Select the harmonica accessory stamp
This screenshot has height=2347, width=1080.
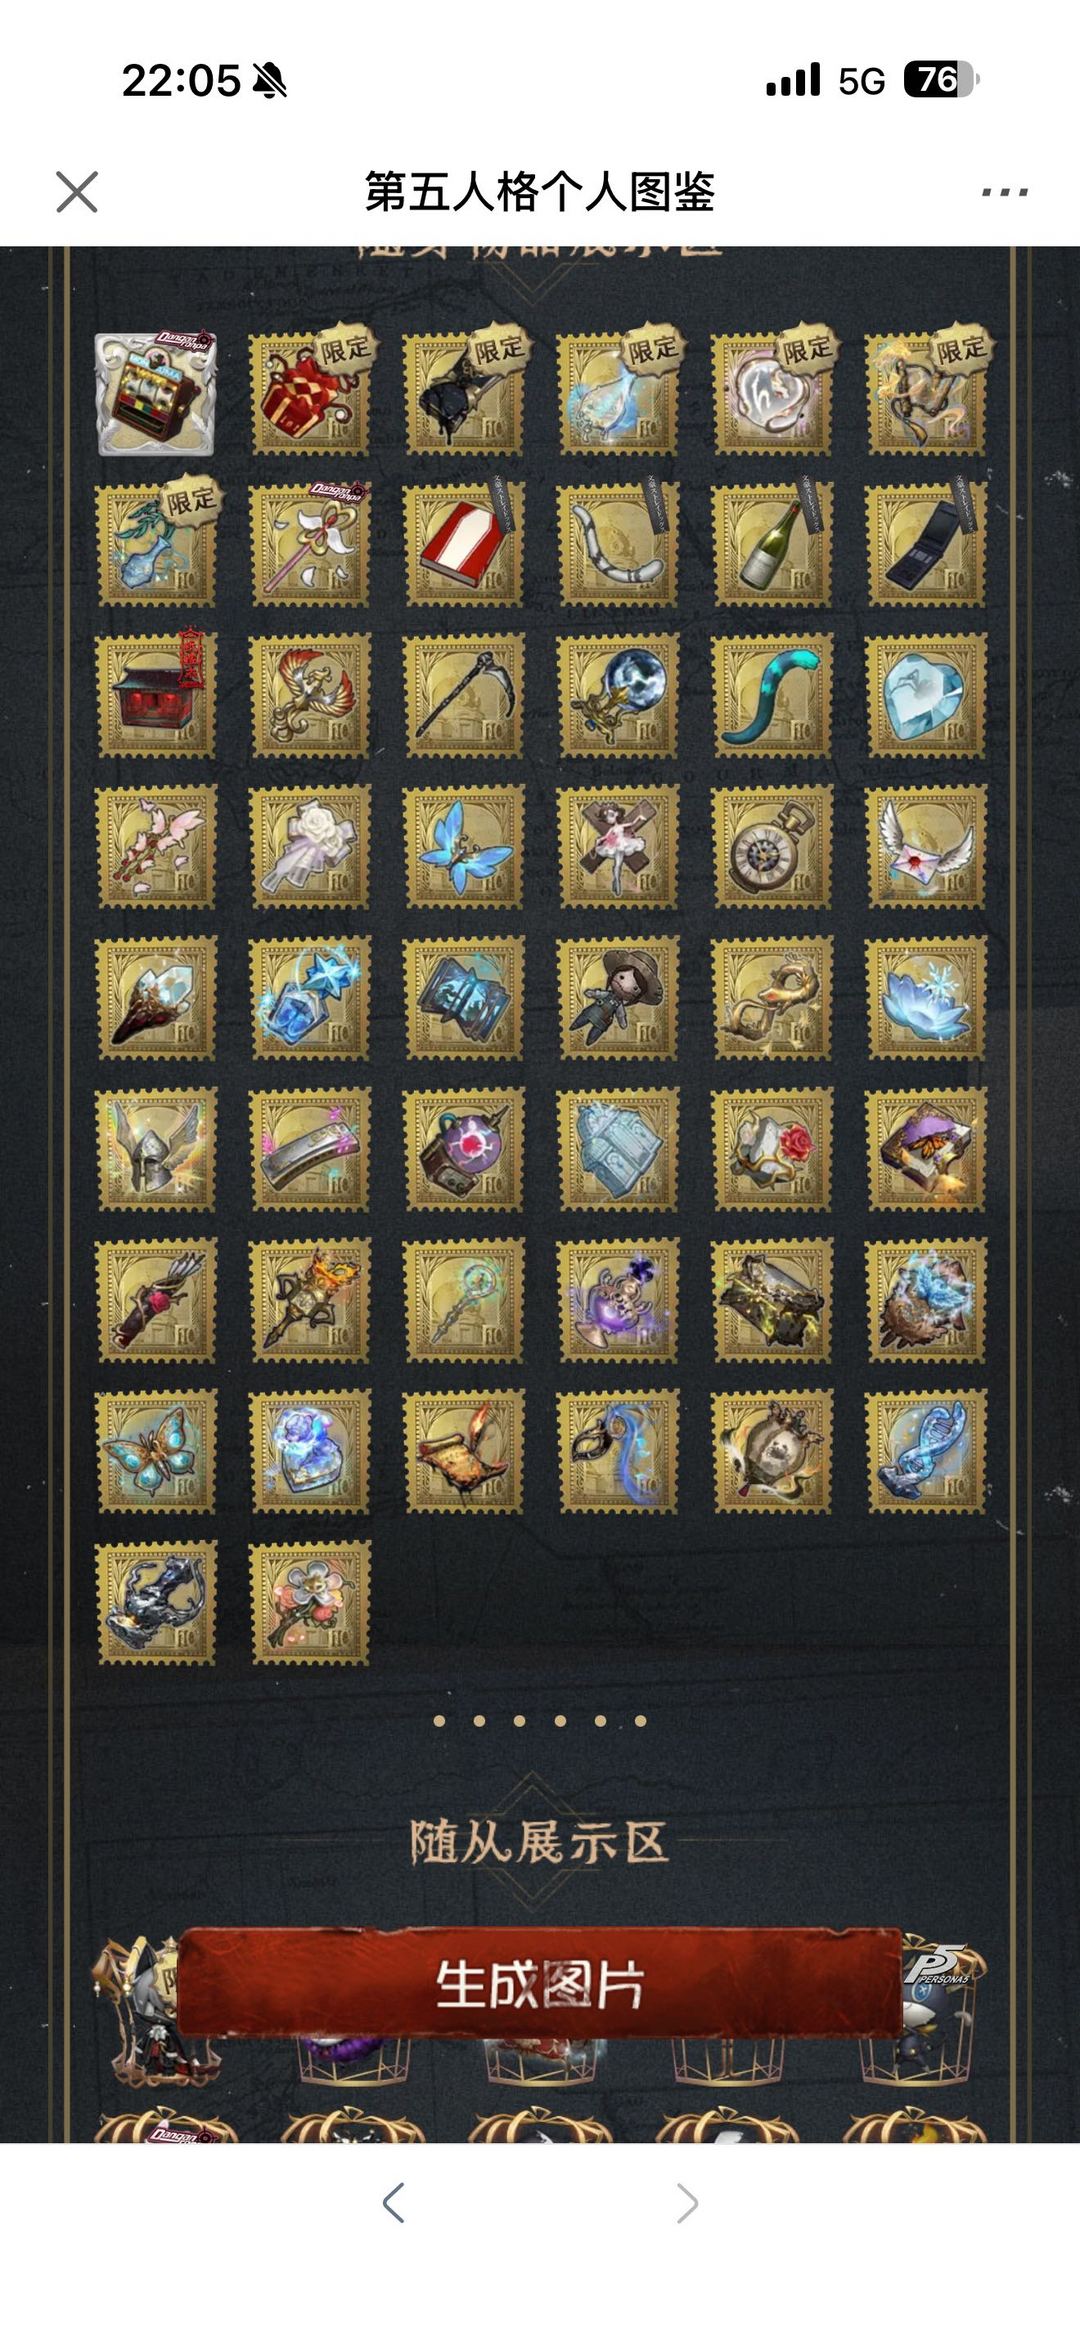point(310,1149)
